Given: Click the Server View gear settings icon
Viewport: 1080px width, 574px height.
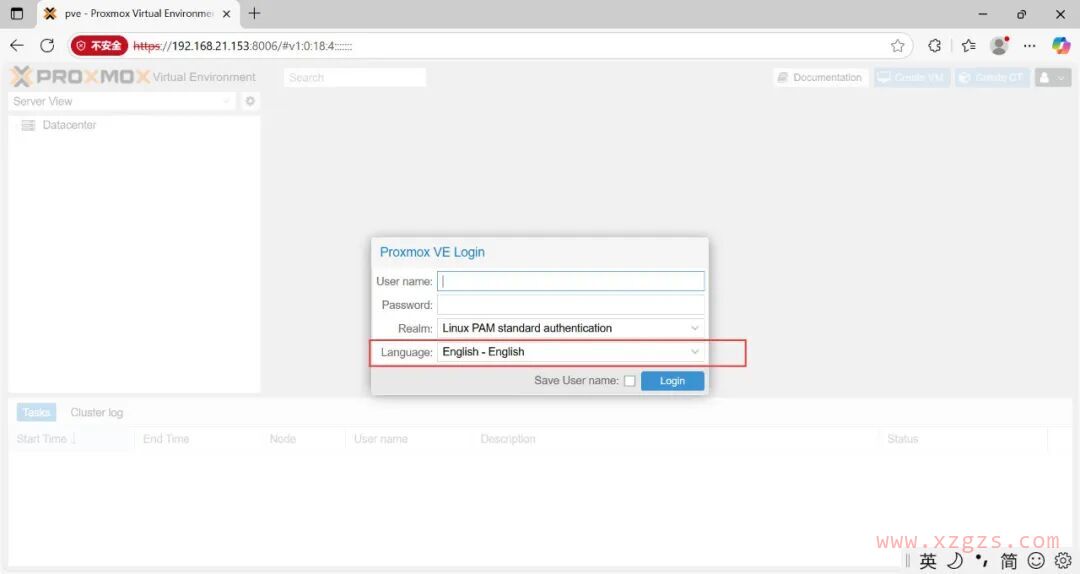Looking at the screenshot, I should coord(250,101).
